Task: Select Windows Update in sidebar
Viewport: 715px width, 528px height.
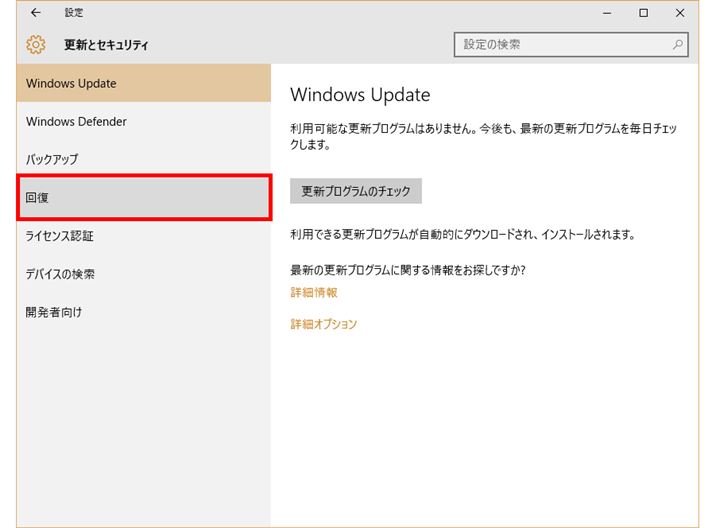Action: [x=144, y=83]
